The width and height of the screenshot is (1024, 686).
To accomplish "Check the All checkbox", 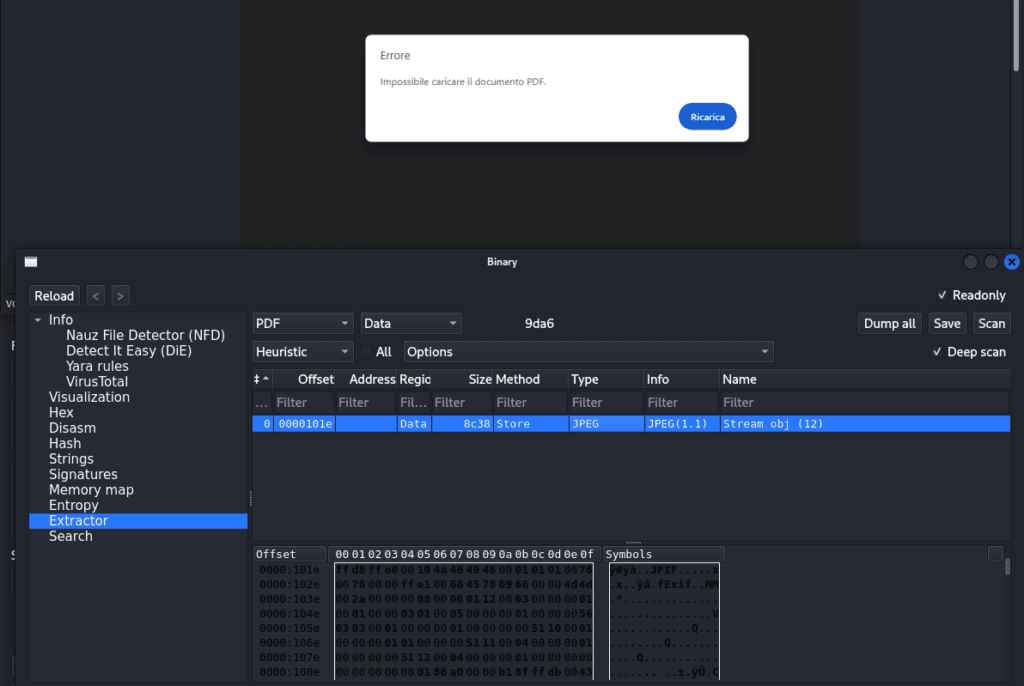I will point(366,351).
